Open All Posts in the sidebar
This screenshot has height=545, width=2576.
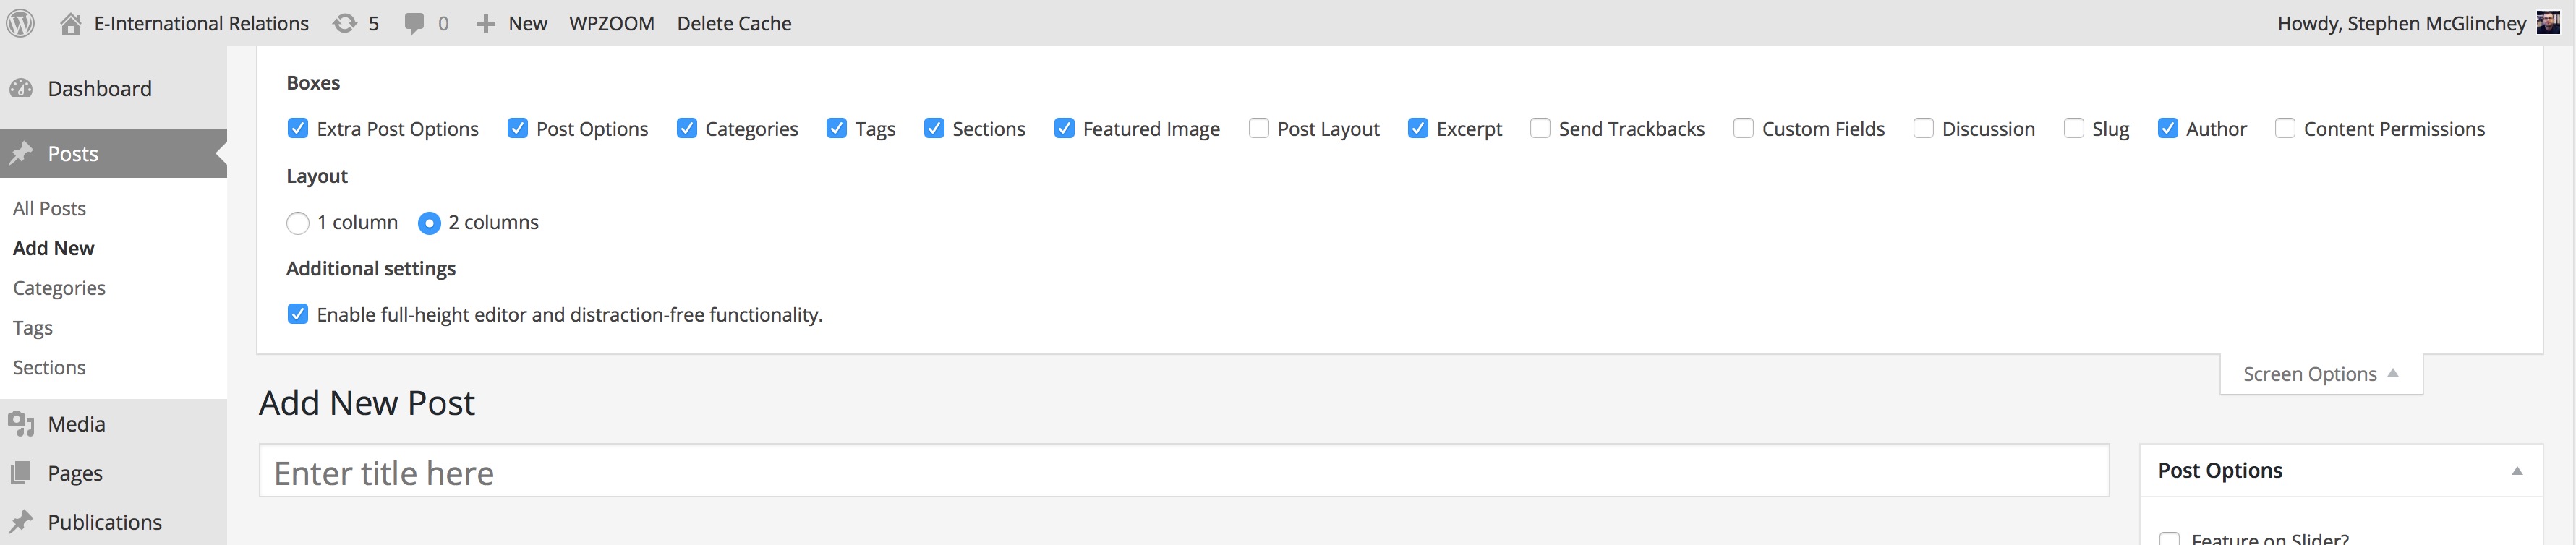tap(50, 208)
